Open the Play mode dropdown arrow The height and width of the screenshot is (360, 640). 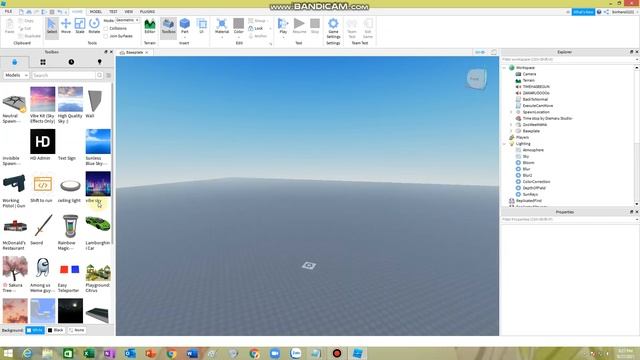coord(283,38)
